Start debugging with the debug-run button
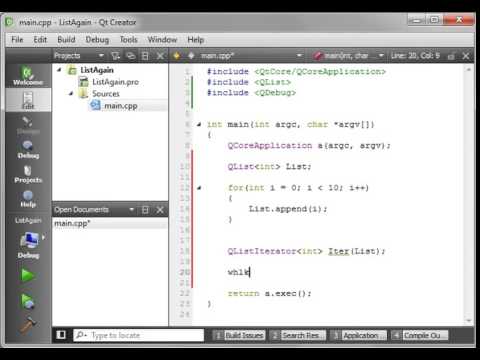Image resolution: width=480 pixels, height=360 pixels. click(x=27, y=301)
